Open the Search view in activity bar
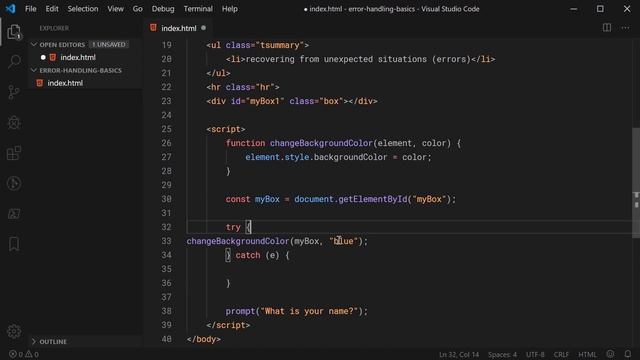This screenshot has width=640, height=360. (14, 62)
